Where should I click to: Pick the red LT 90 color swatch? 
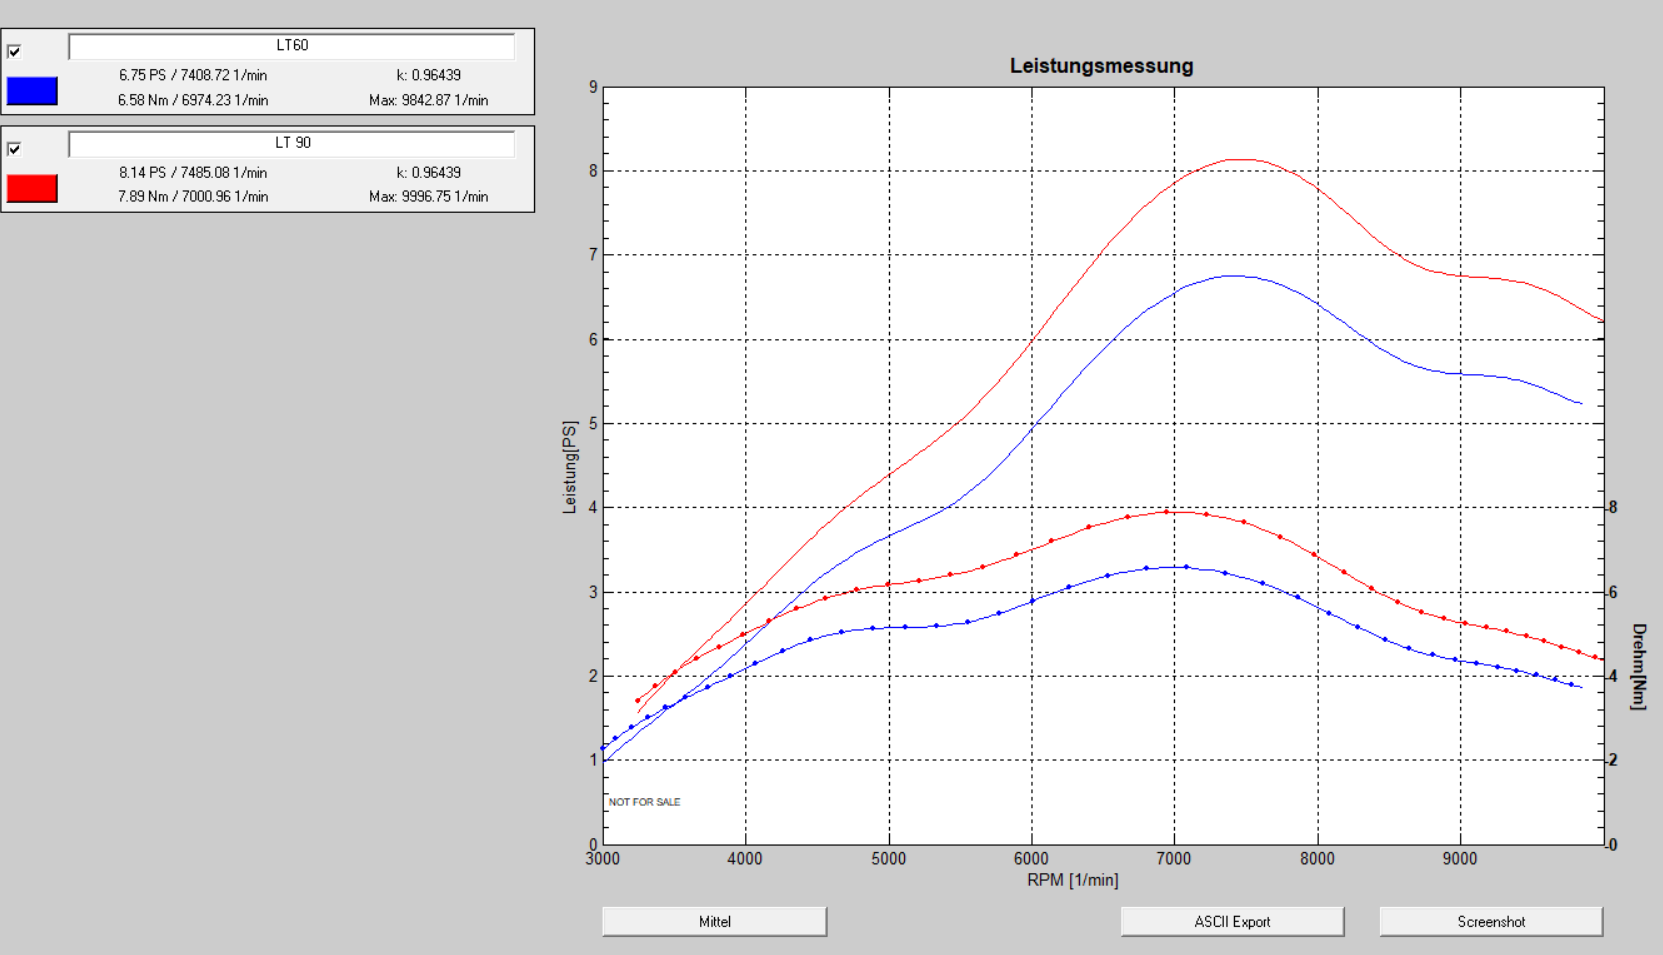tap(32, 188)
